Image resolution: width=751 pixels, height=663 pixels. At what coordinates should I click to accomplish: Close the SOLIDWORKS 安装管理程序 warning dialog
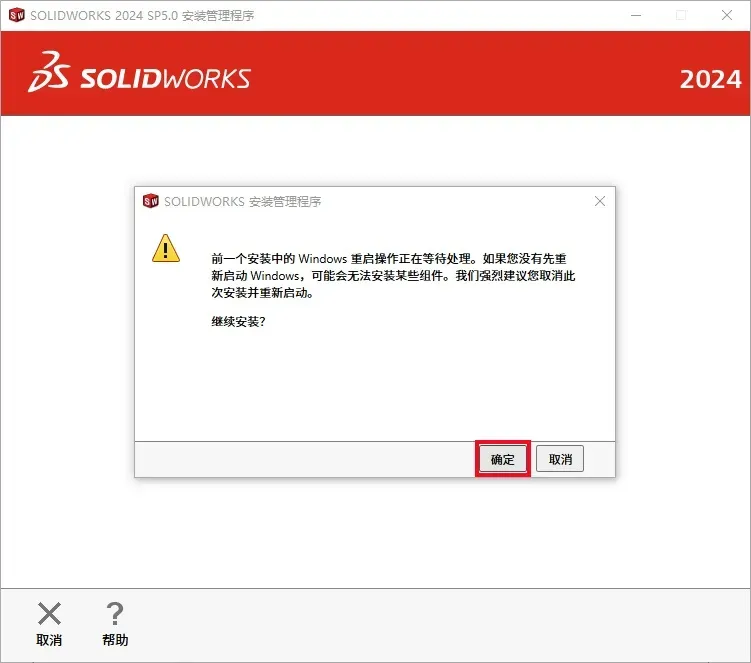point(600,201)
